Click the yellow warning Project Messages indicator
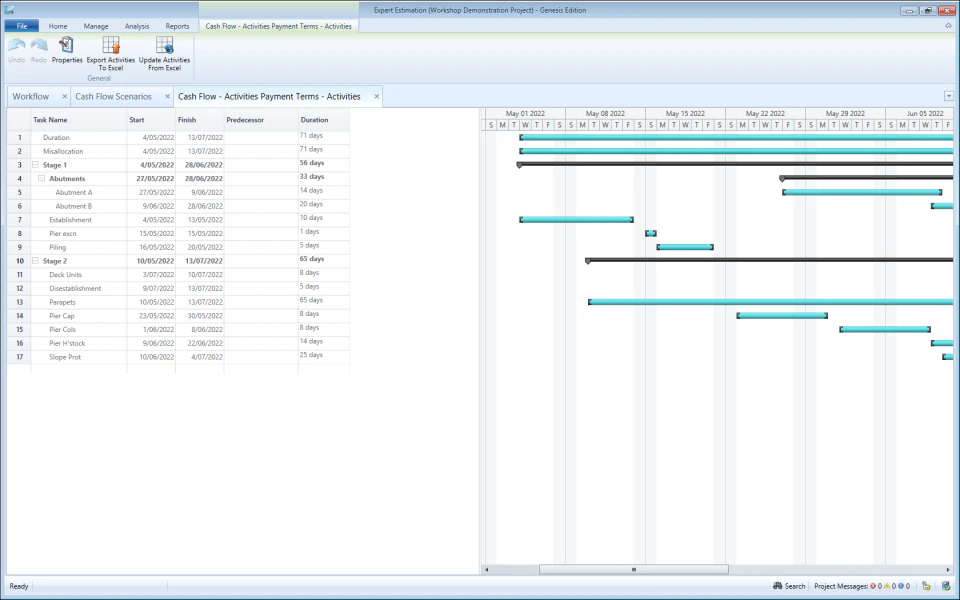 (x=887, y=587)
